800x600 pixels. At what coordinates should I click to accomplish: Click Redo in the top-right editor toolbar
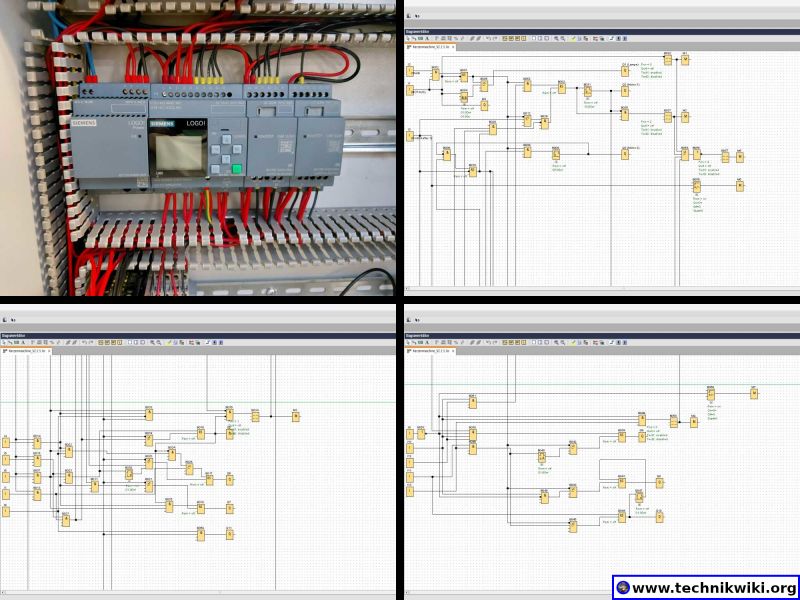click(x=494, y=38)
